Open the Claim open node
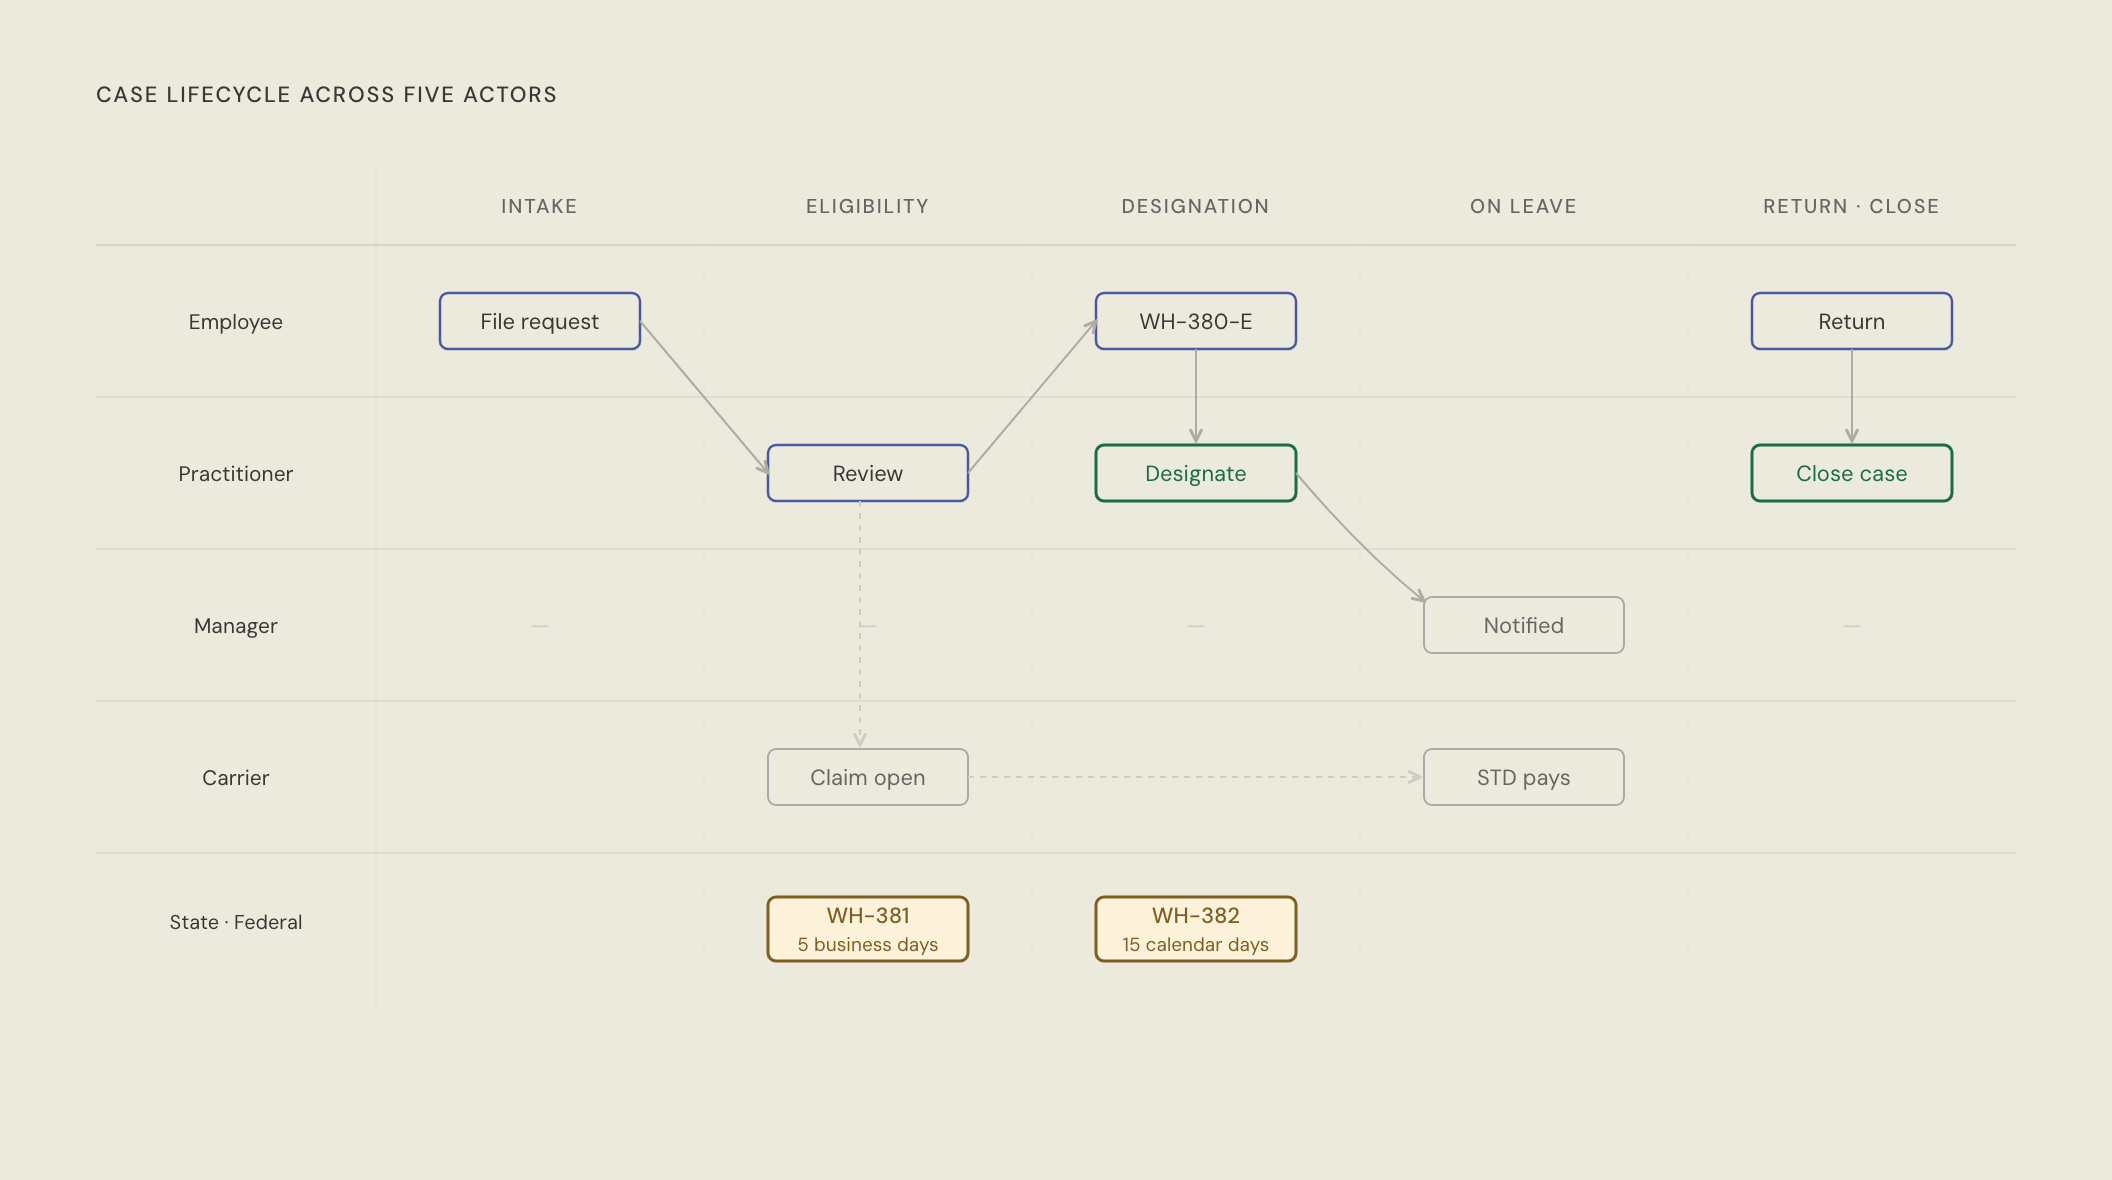The height and width of the screenshot is (1180, 2112). [x=866, y=777]
